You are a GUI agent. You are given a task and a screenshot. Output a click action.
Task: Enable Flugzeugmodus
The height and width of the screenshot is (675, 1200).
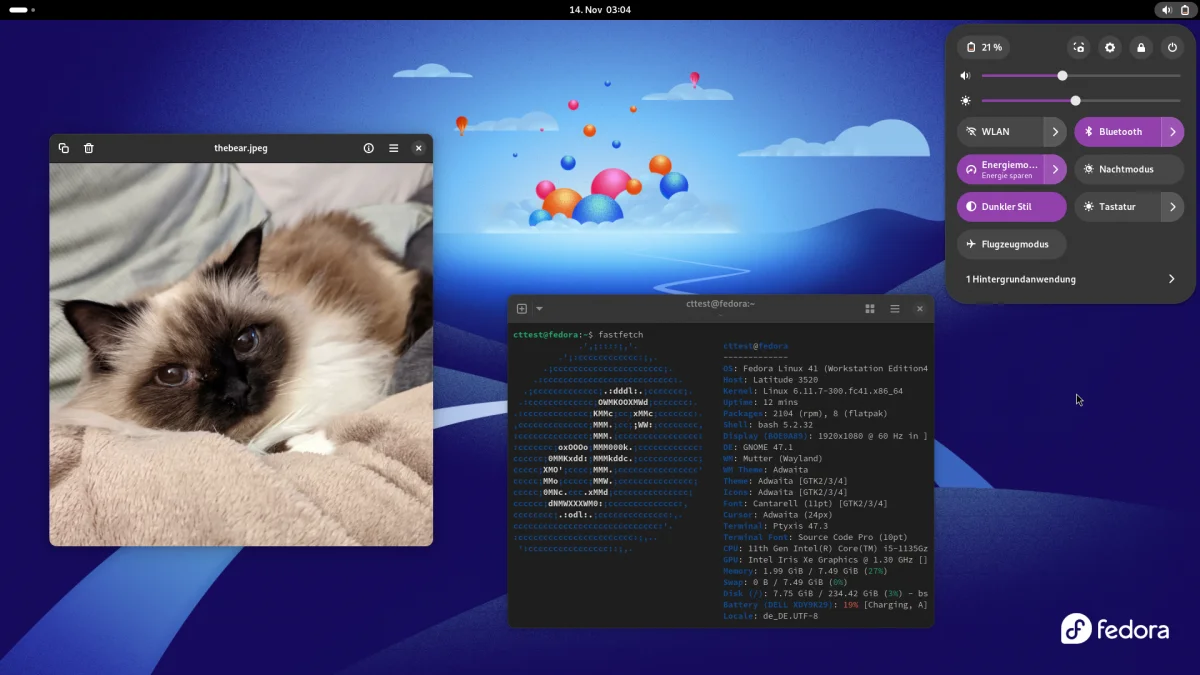[x=1012, y=244]
